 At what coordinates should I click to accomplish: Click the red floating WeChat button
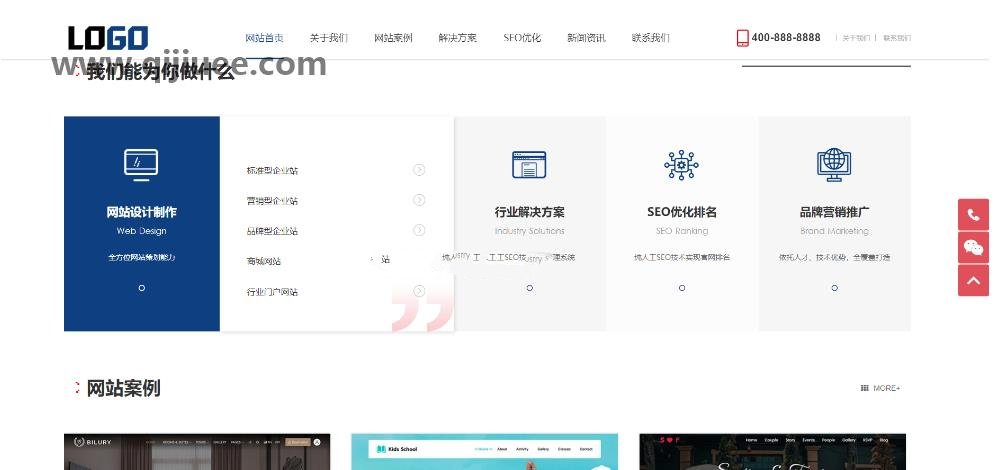[973, 247]
